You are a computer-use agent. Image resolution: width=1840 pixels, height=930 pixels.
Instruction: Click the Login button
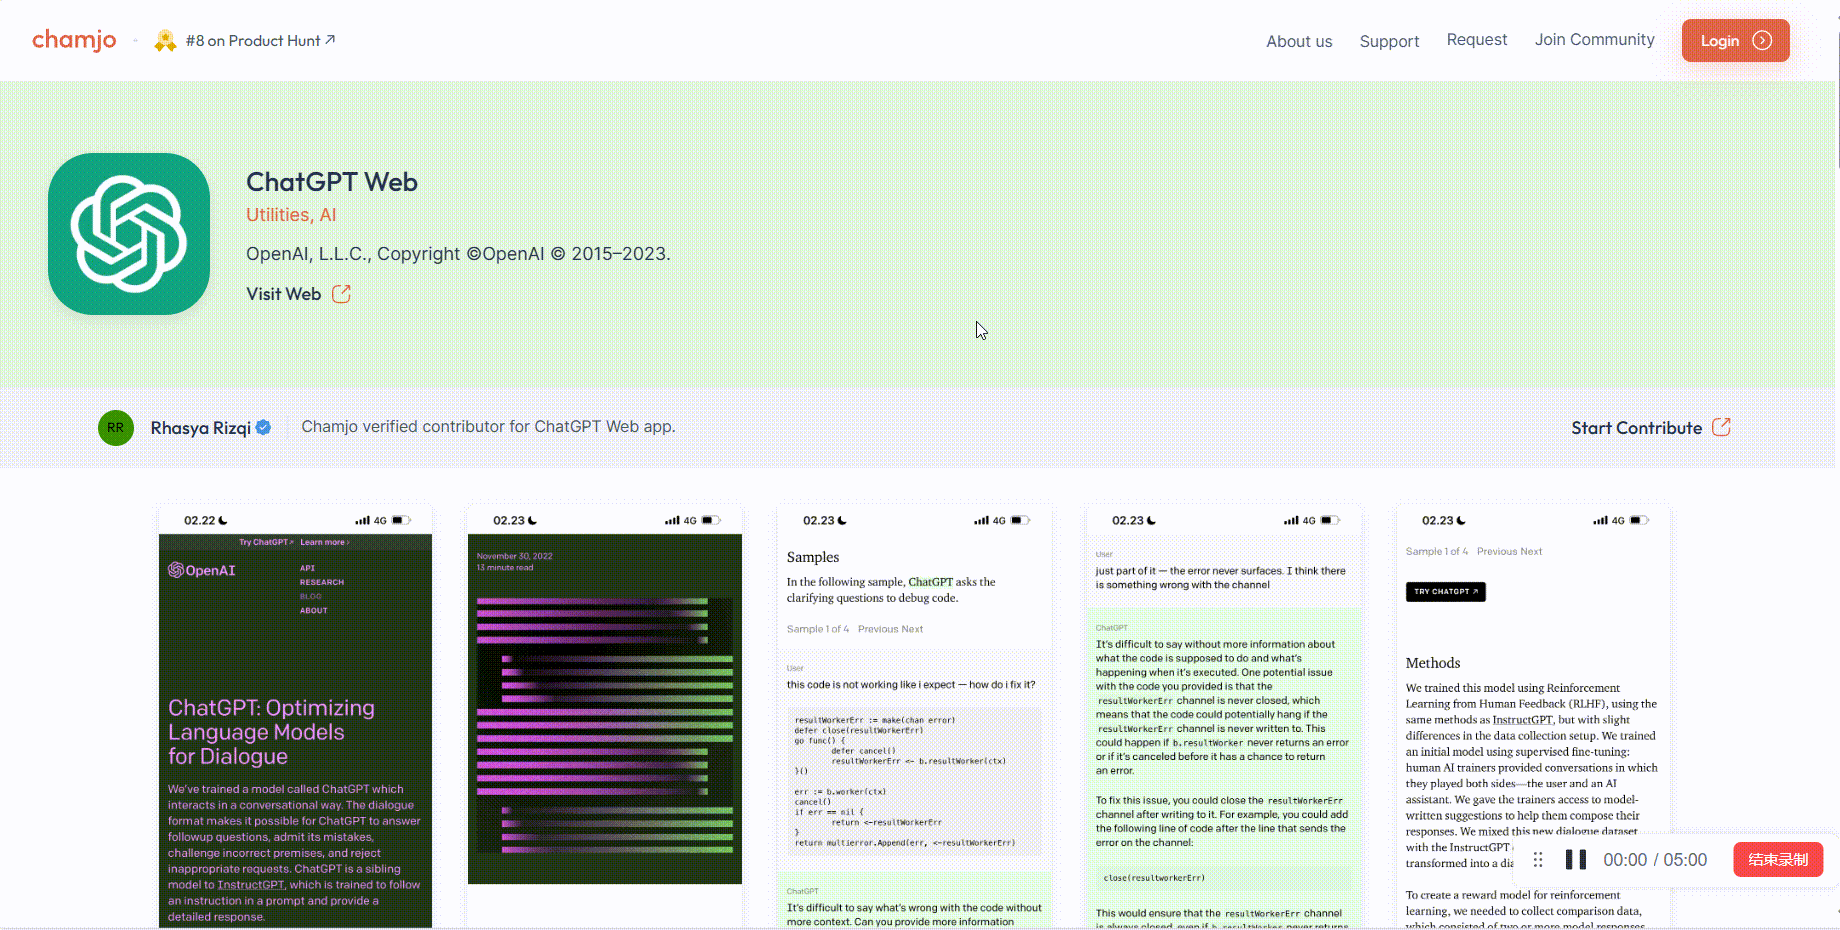1735,41
